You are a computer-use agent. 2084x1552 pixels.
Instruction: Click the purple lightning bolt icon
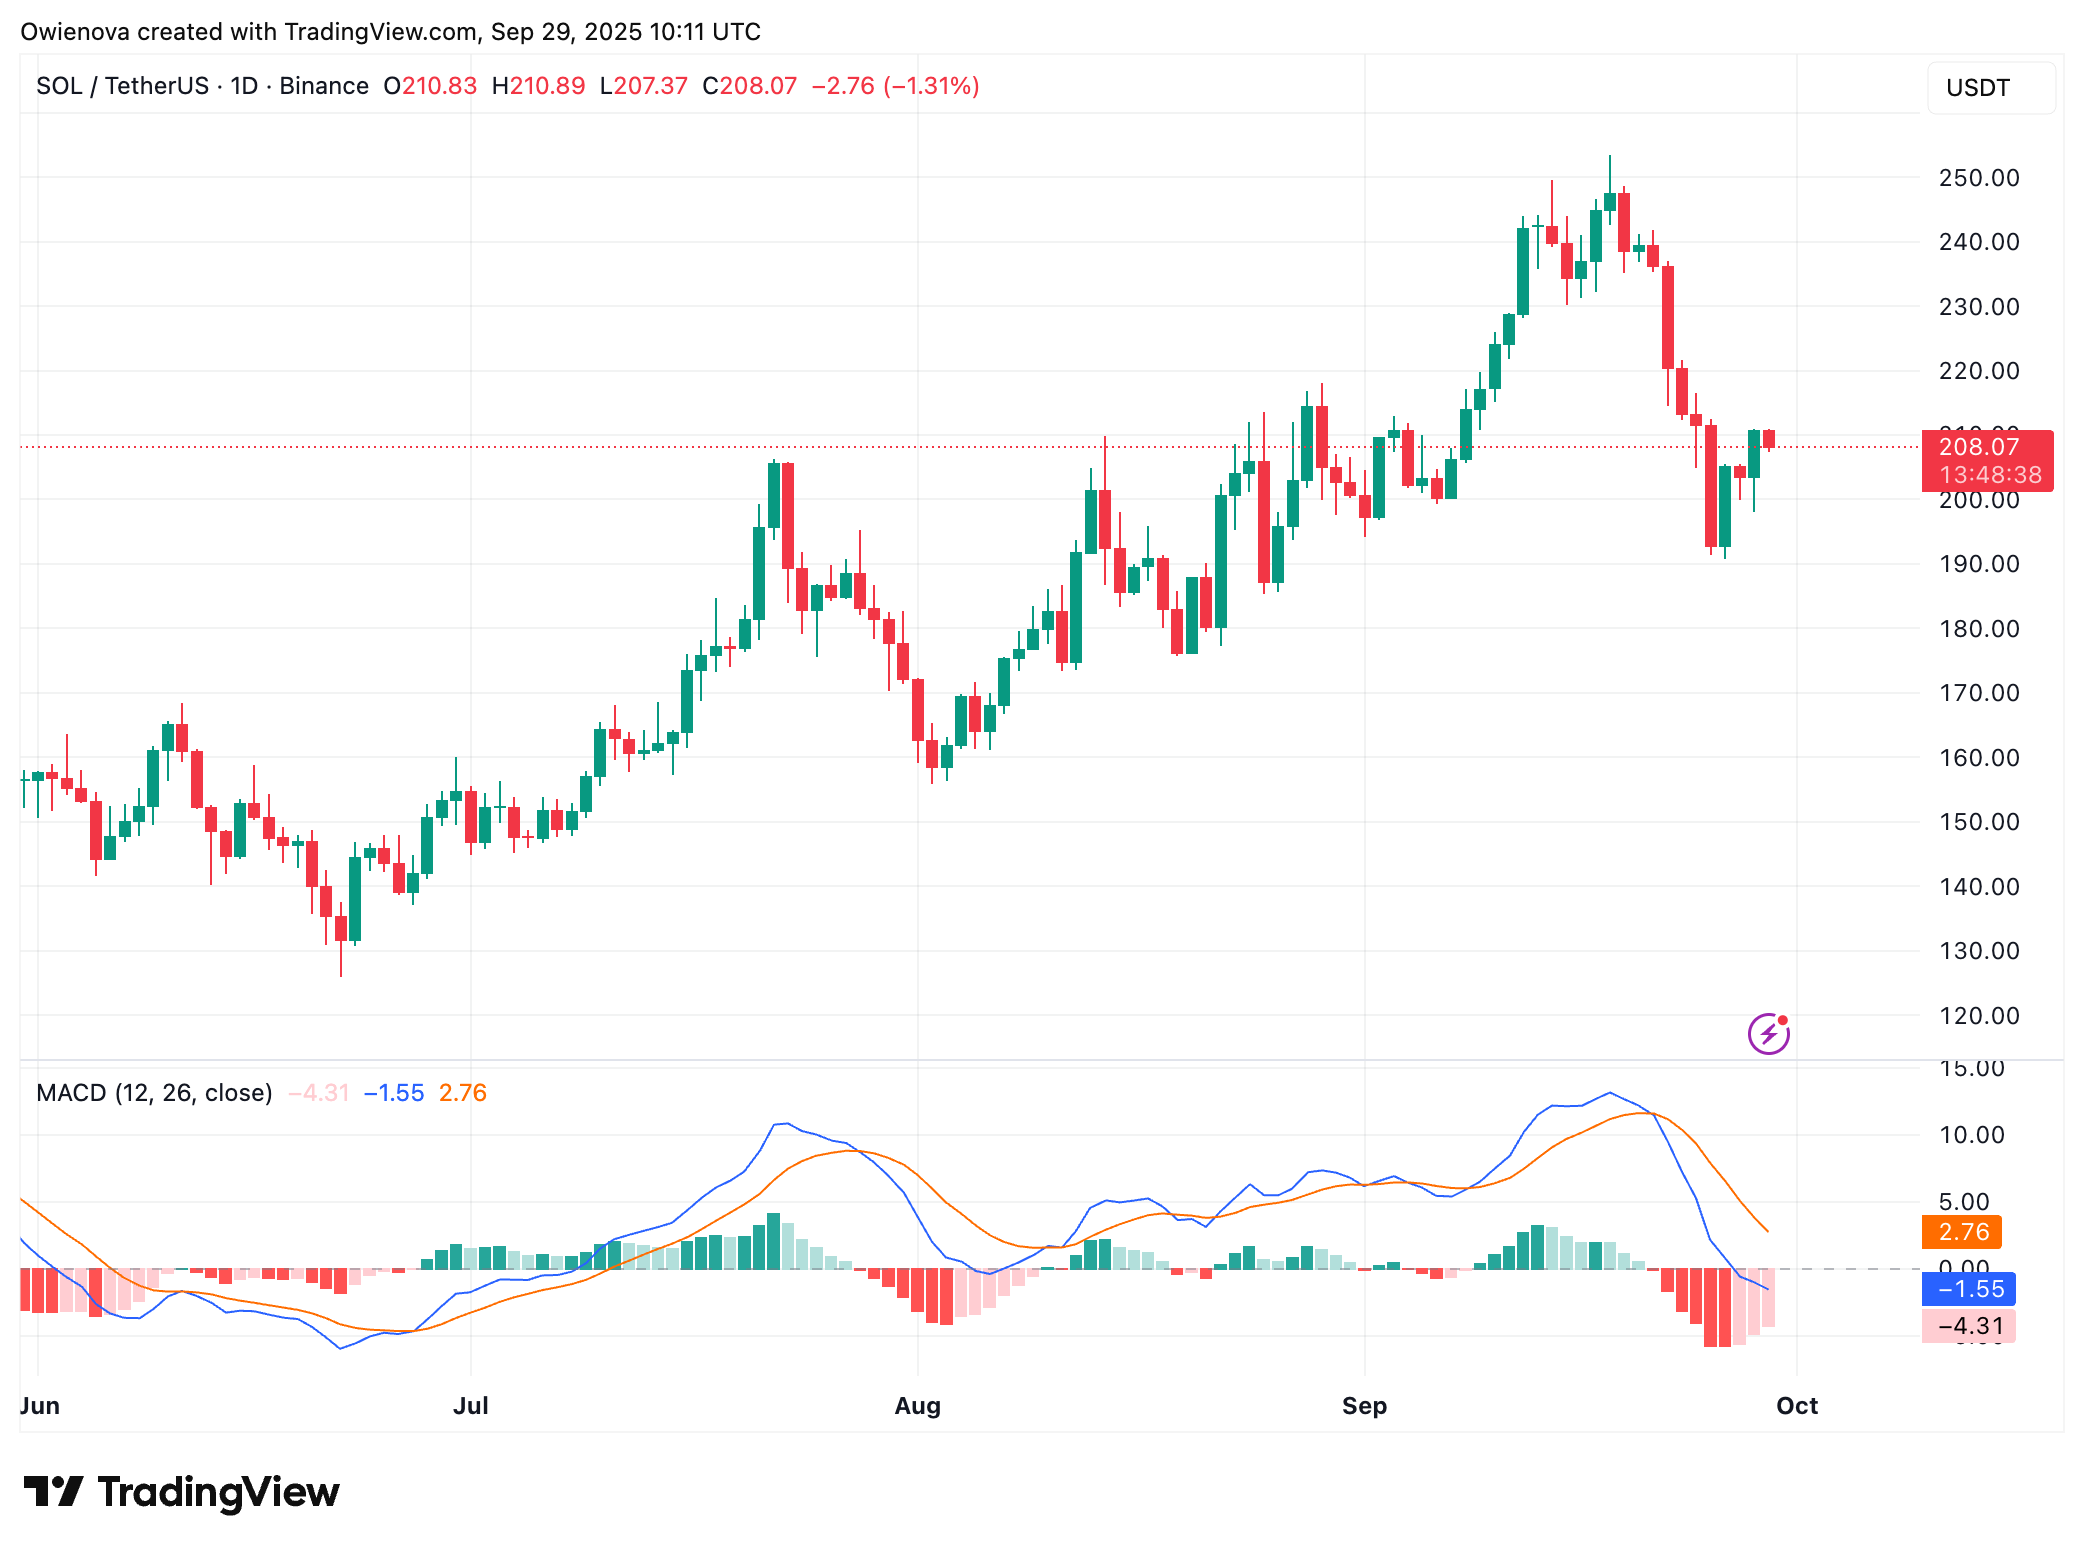(x=1768, y=1034)
